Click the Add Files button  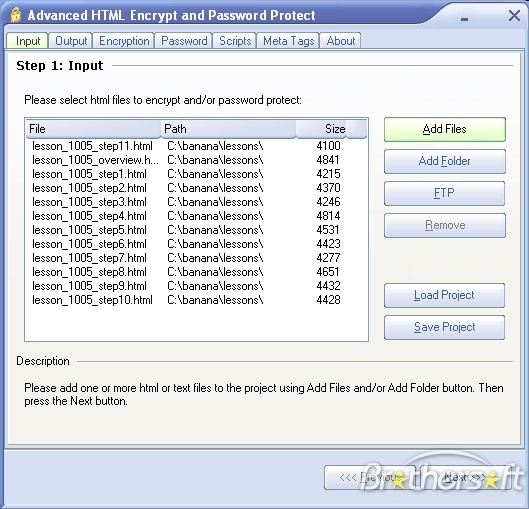point(445,129)
